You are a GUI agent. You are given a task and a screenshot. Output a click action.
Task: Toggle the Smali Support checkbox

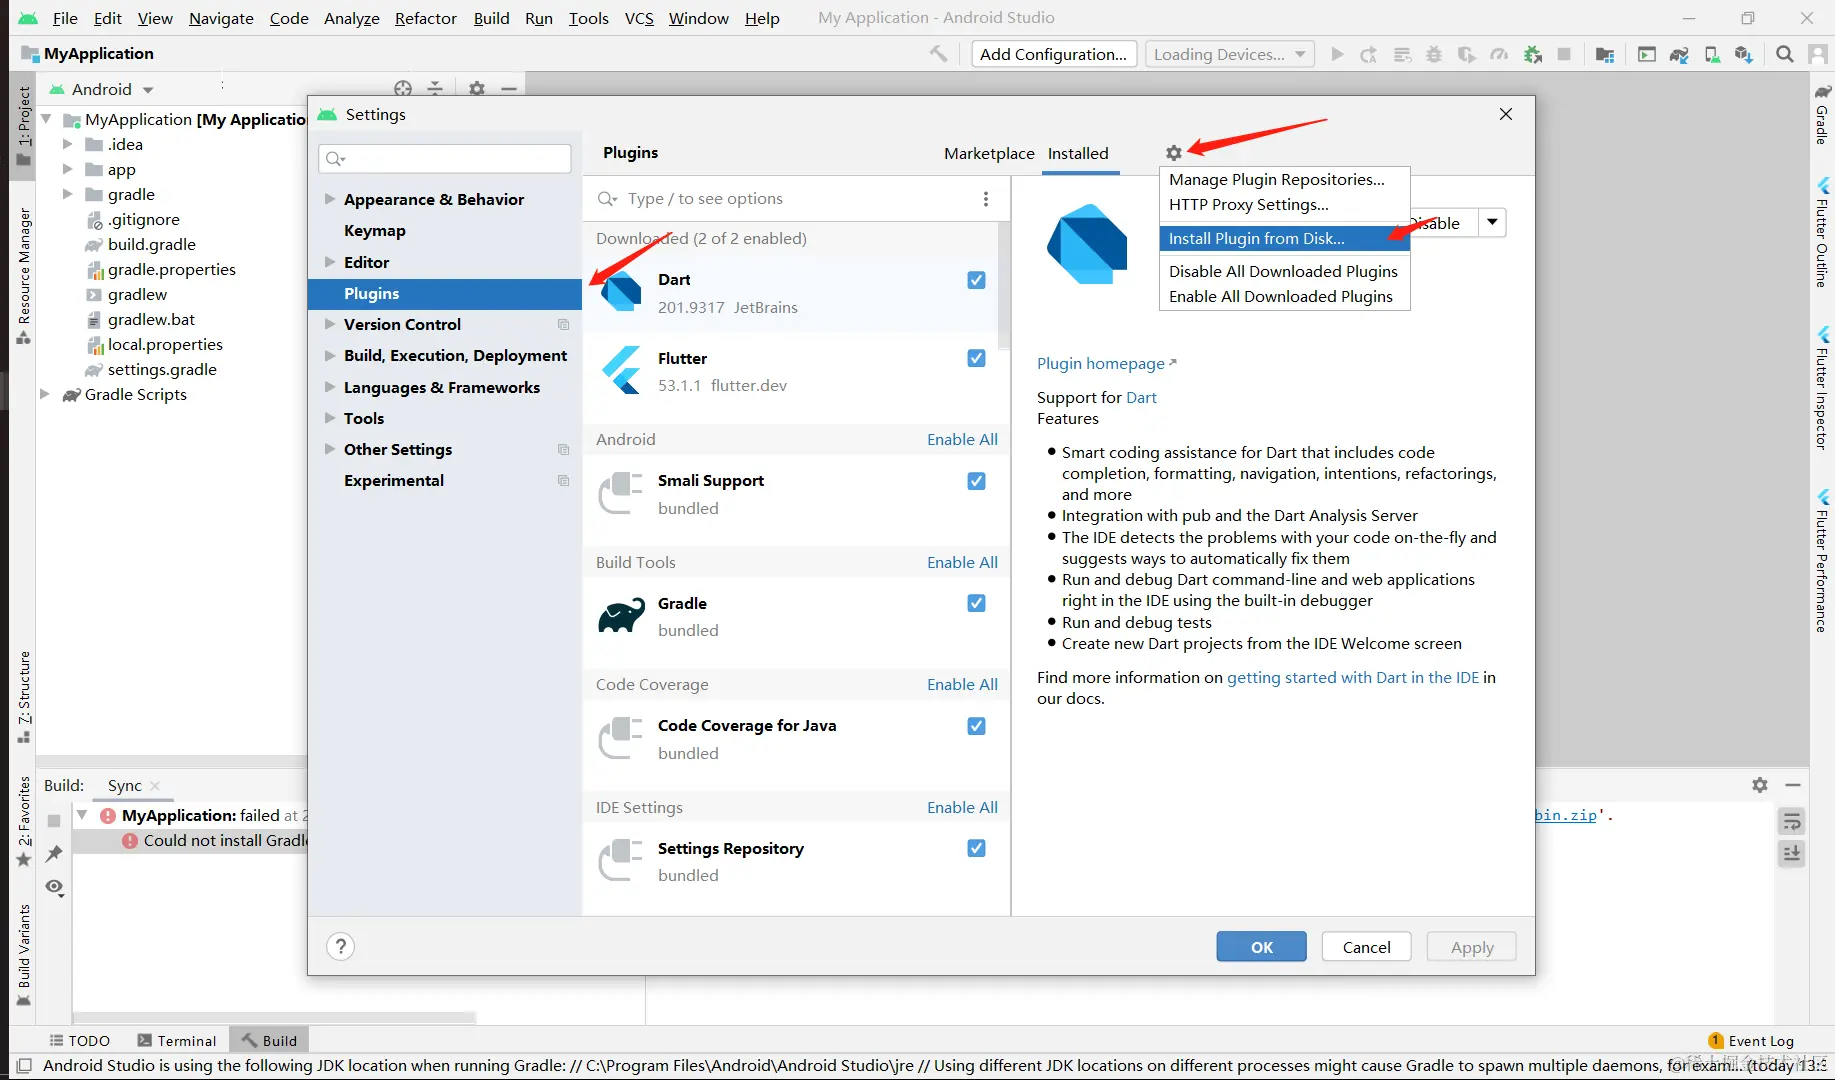point(977,481)
